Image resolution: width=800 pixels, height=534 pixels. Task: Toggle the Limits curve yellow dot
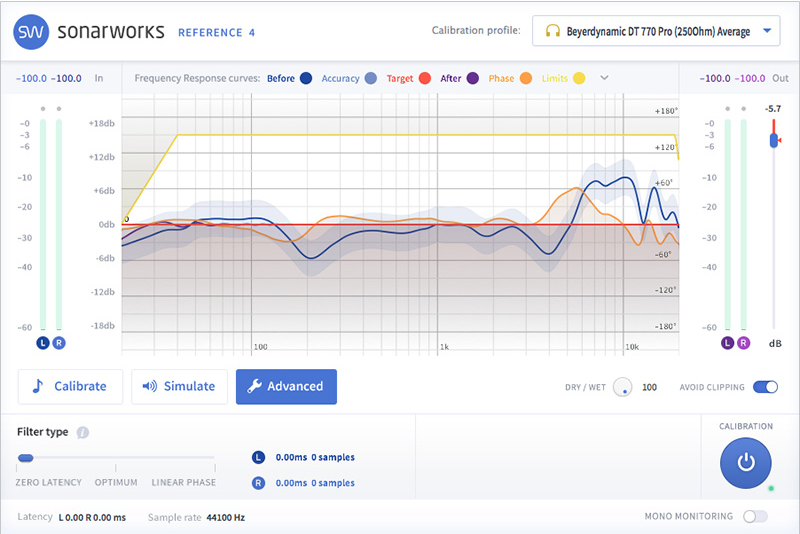[579, 78]
